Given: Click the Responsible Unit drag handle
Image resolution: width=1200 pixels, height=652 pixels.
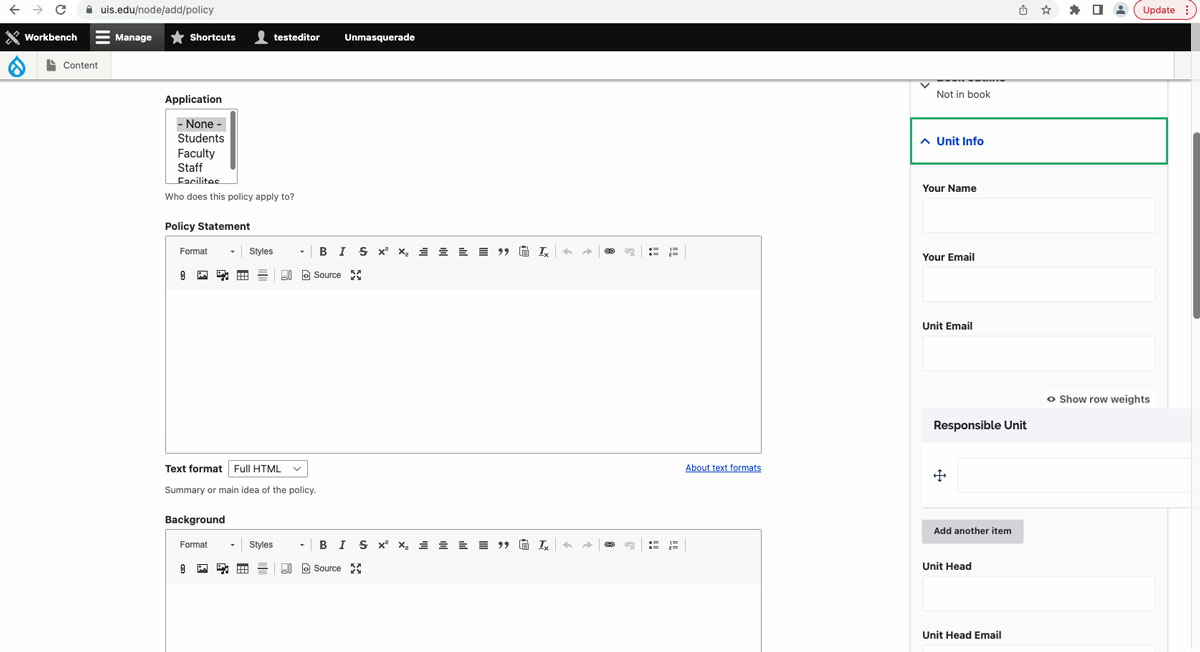Looking at the screenshot, I should [940, 476].
